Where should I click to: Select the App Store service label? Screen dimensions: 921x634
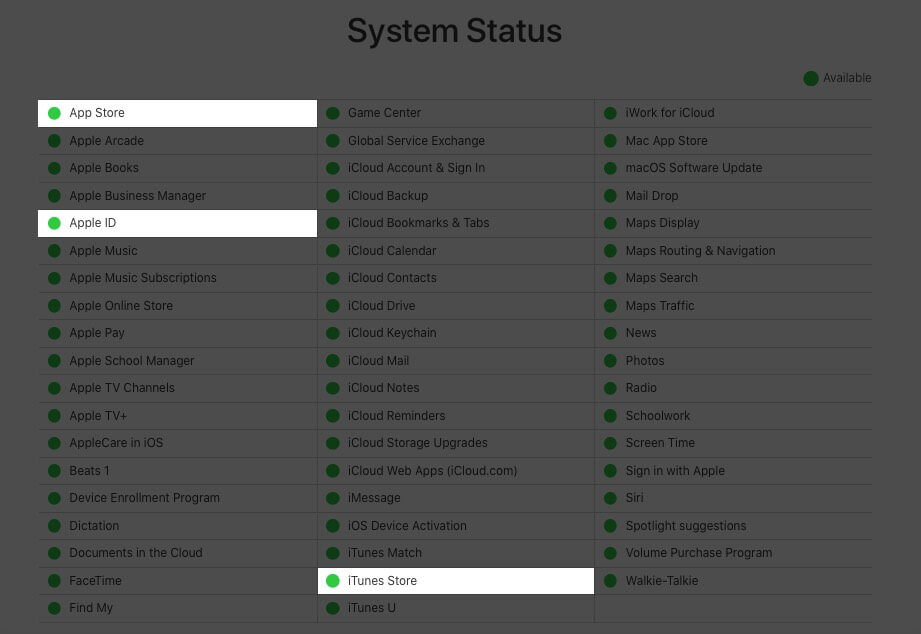[97, 113]
